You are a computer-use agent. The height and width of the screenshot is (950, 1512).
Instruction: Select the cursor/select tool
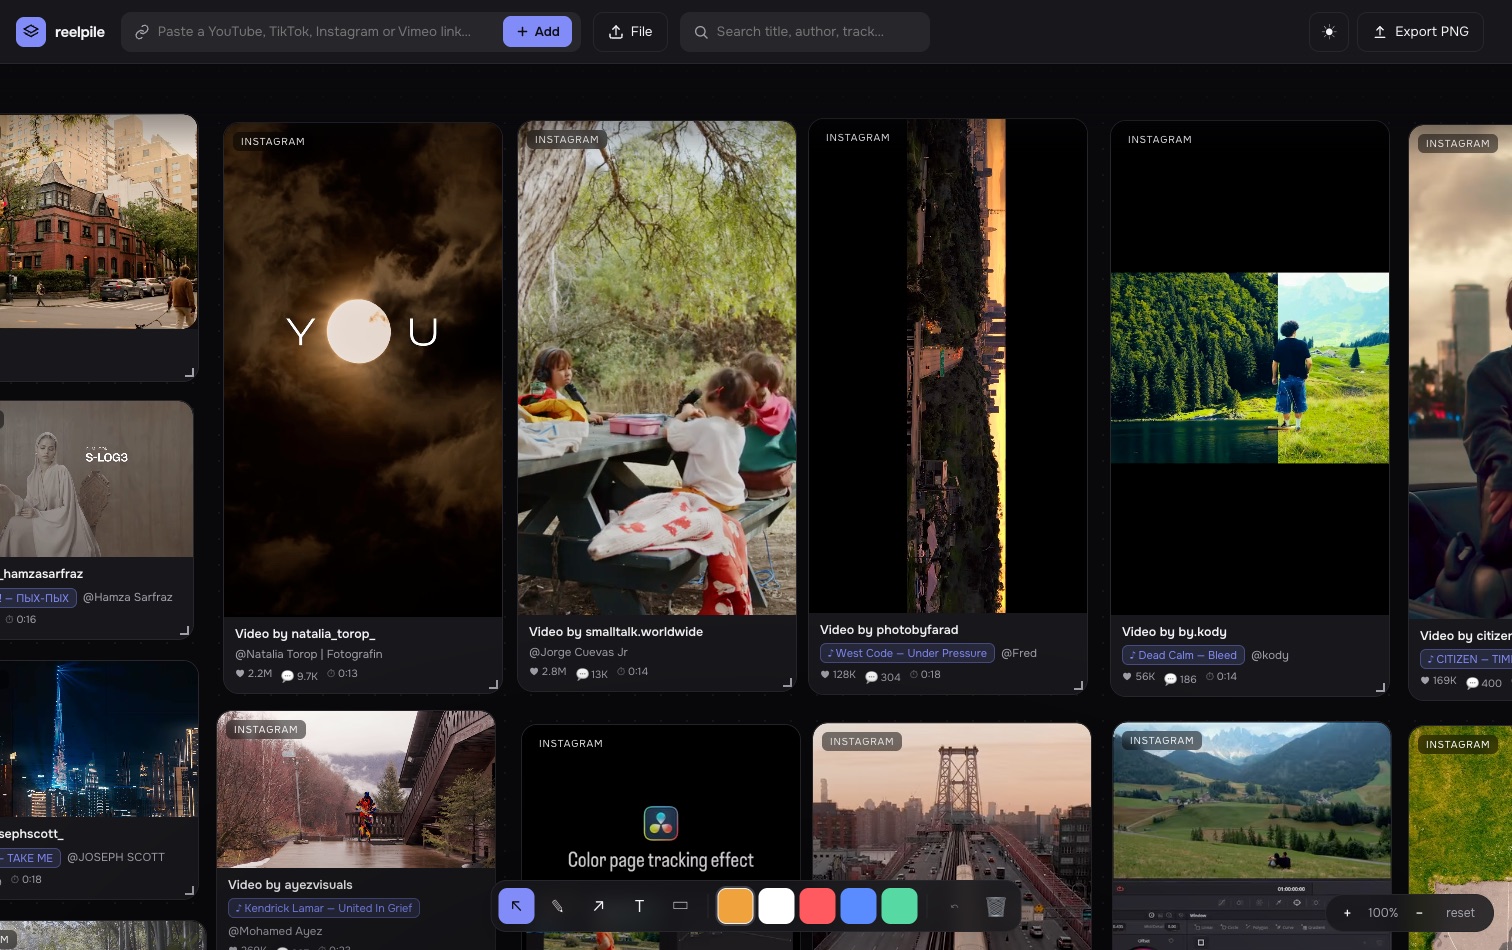point(516,906)
